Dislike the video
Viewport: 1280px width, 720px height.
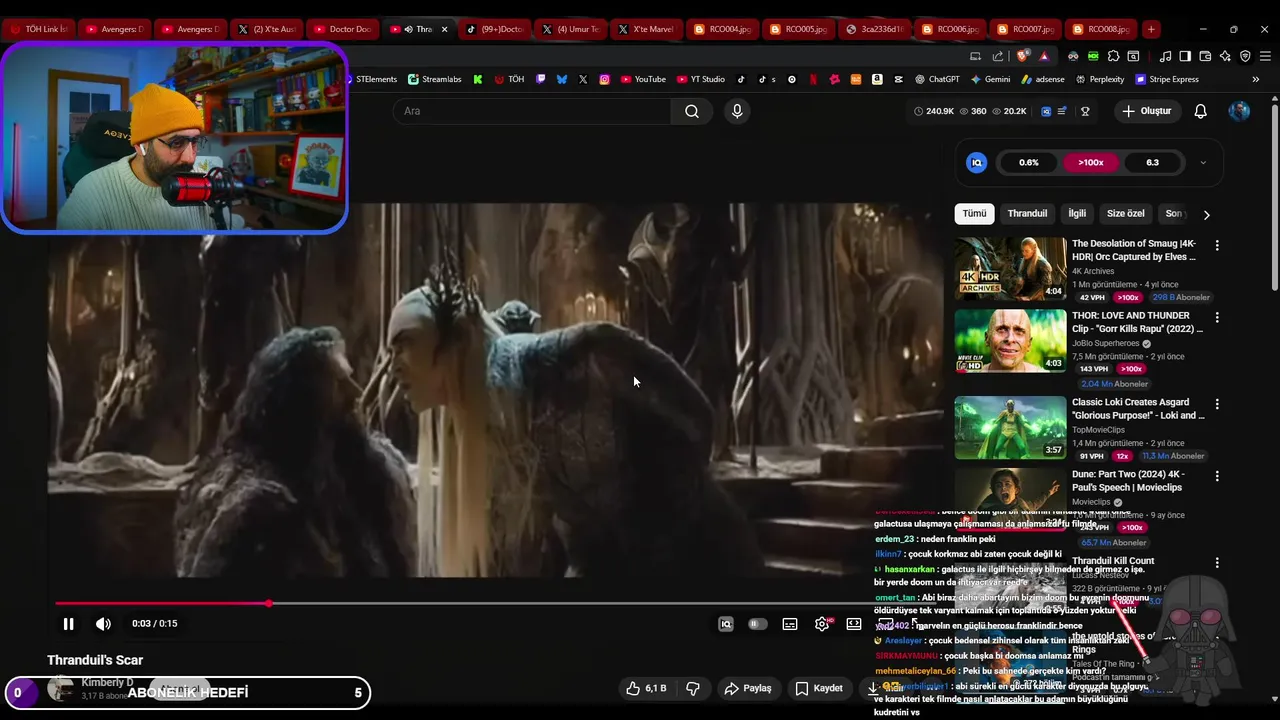click(692, 688)
